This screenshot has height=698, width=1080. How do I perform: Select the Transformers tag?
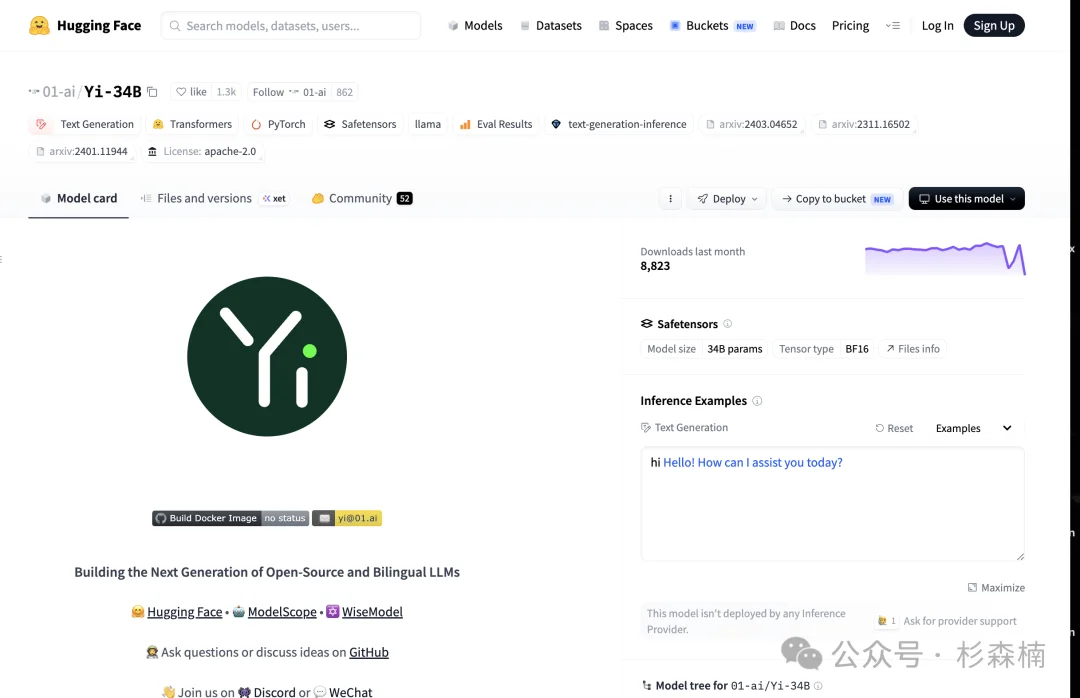[x=191, y=124]
